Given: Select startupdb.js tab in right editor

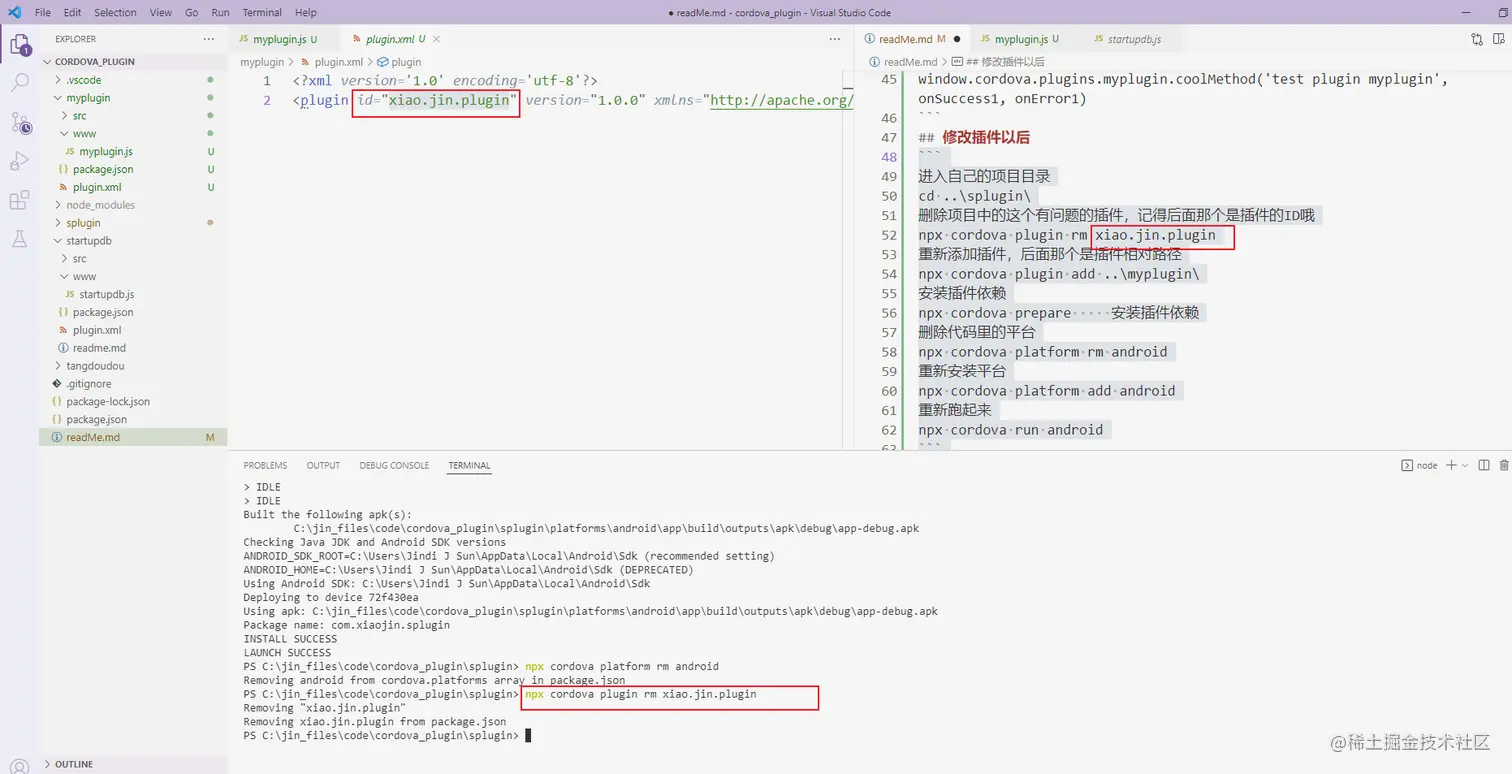Looking at the screenshot, I should pyautogui.click(x=1133, y=39).
